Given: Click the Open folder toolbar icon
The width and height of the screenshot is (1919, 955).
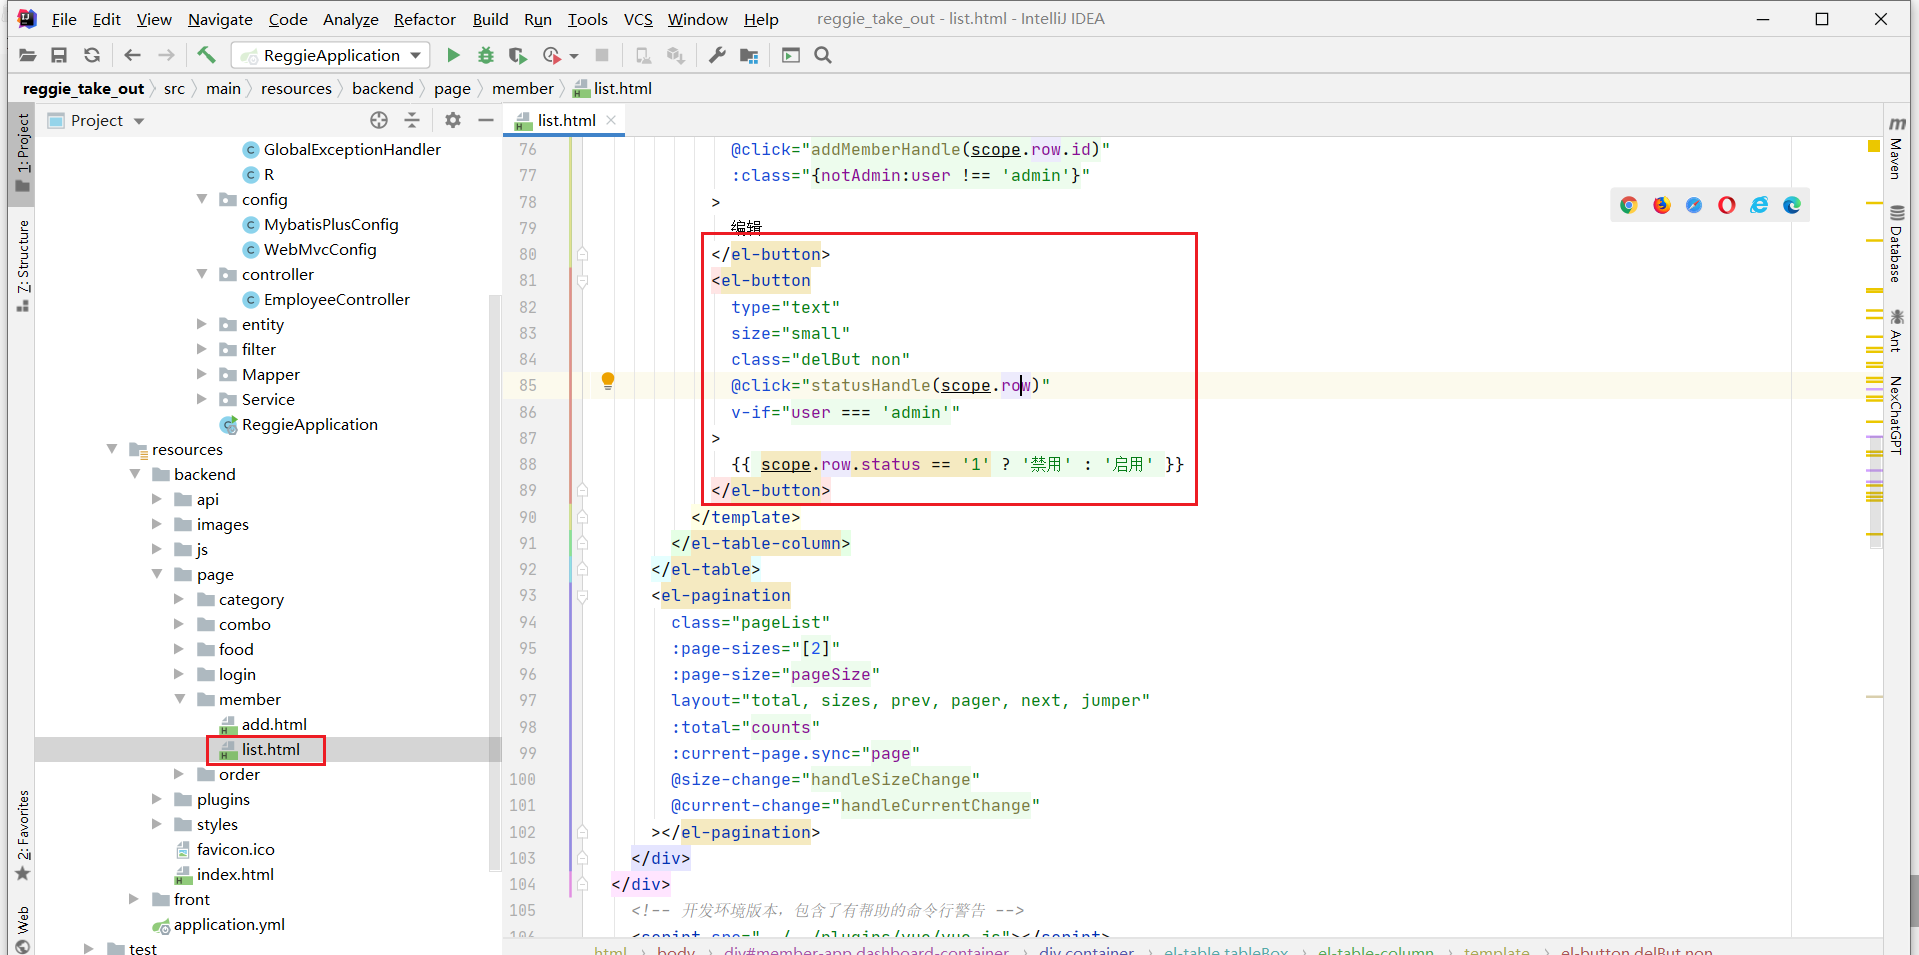Looking at the screenshot, I should click(x=27, y=55).
